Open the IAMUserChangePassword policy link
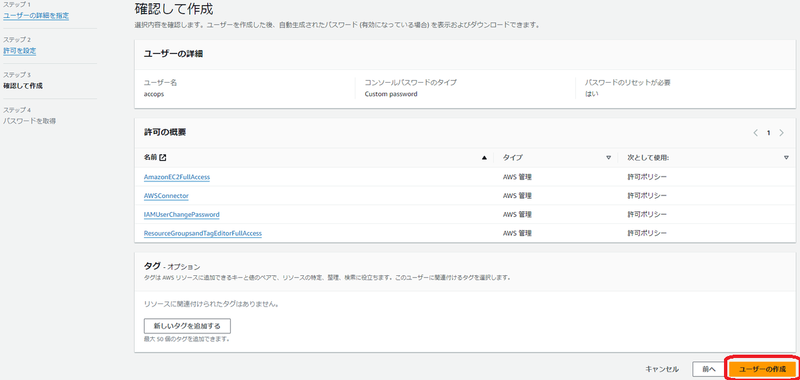 point(182,215)
